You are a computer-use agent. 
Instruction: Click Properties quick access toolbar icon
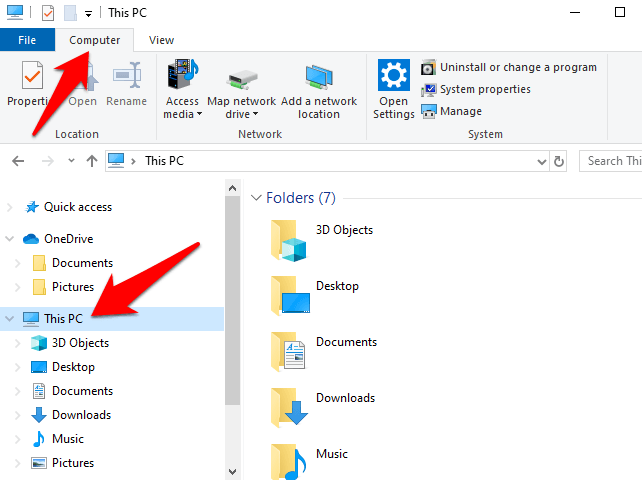pyautogui.click(x=48, y=13)
